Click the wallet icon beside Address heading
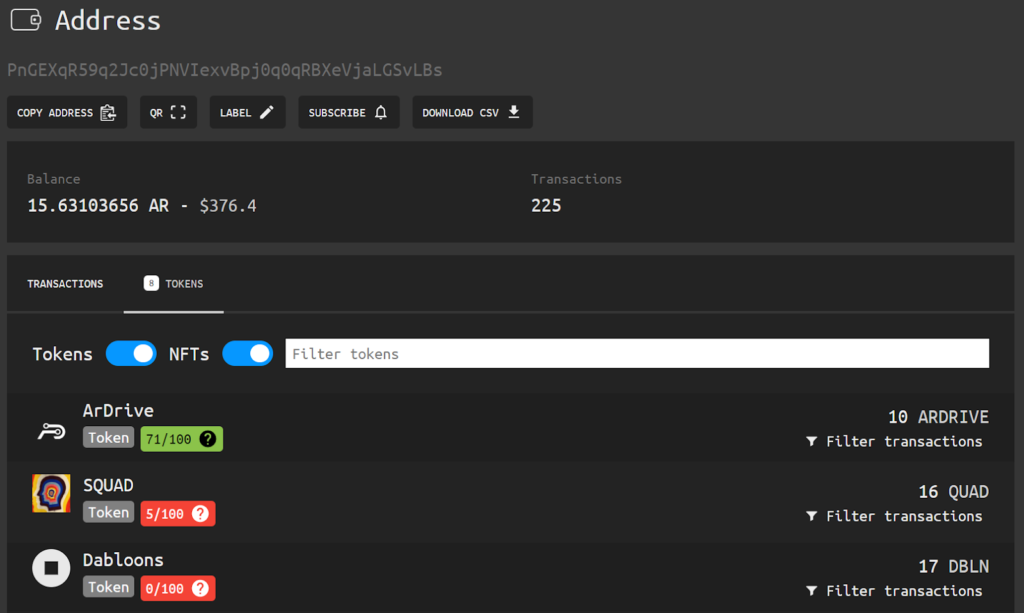 coord(25,20)
